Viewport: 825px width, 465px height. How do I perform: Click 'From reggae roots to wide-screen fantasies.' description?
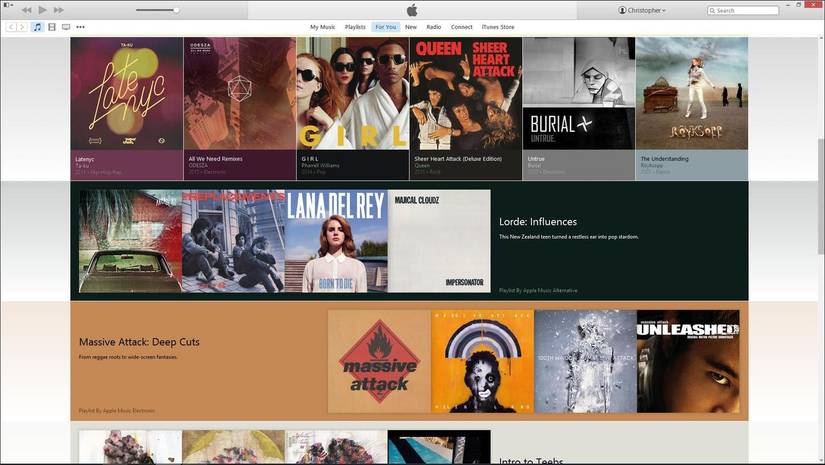click(128, 357)
